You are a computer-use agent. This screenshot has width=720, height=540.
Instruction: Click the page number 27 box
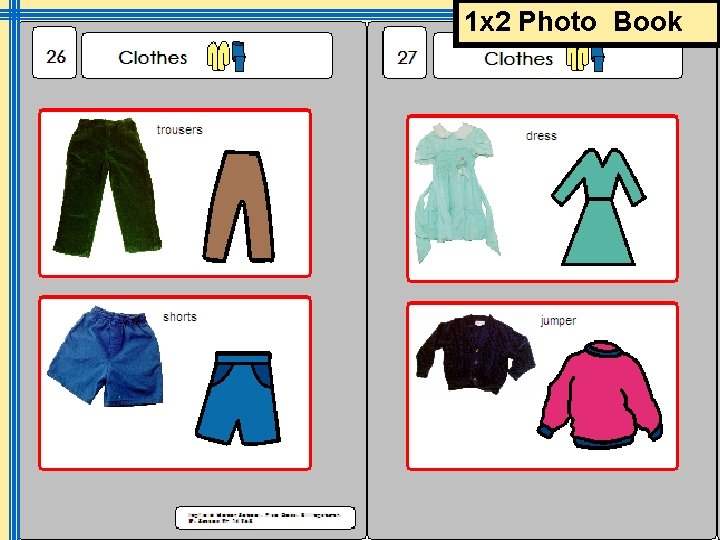(x=405, y=52)
